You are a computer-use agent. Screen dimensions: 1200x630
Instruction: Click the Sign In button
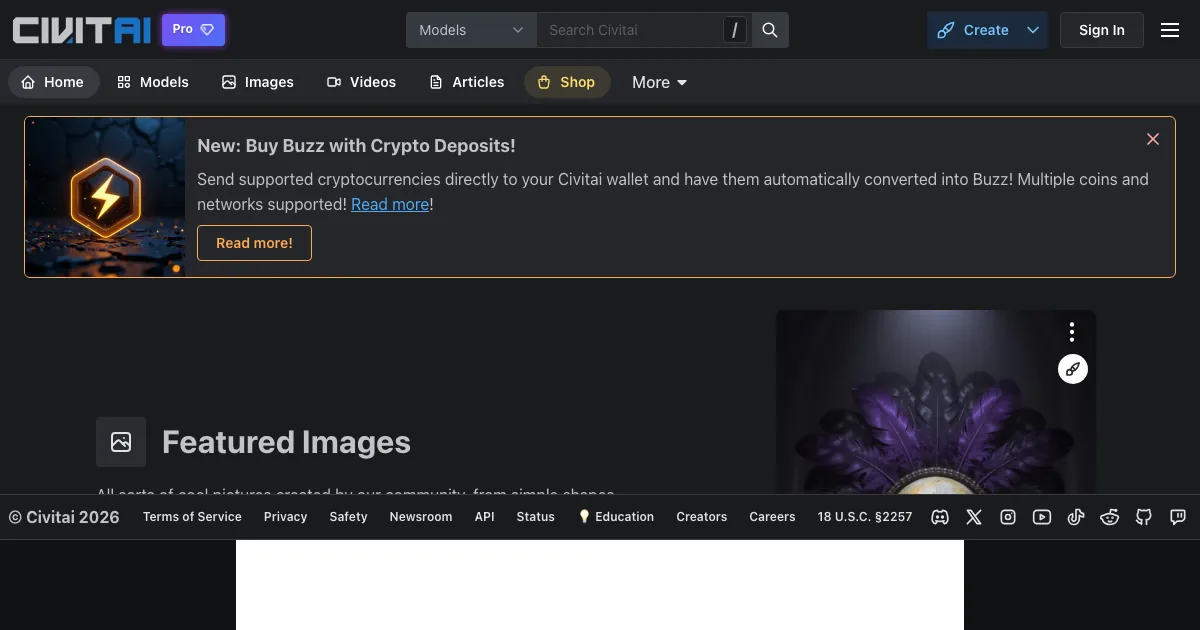coord(1101,30)
